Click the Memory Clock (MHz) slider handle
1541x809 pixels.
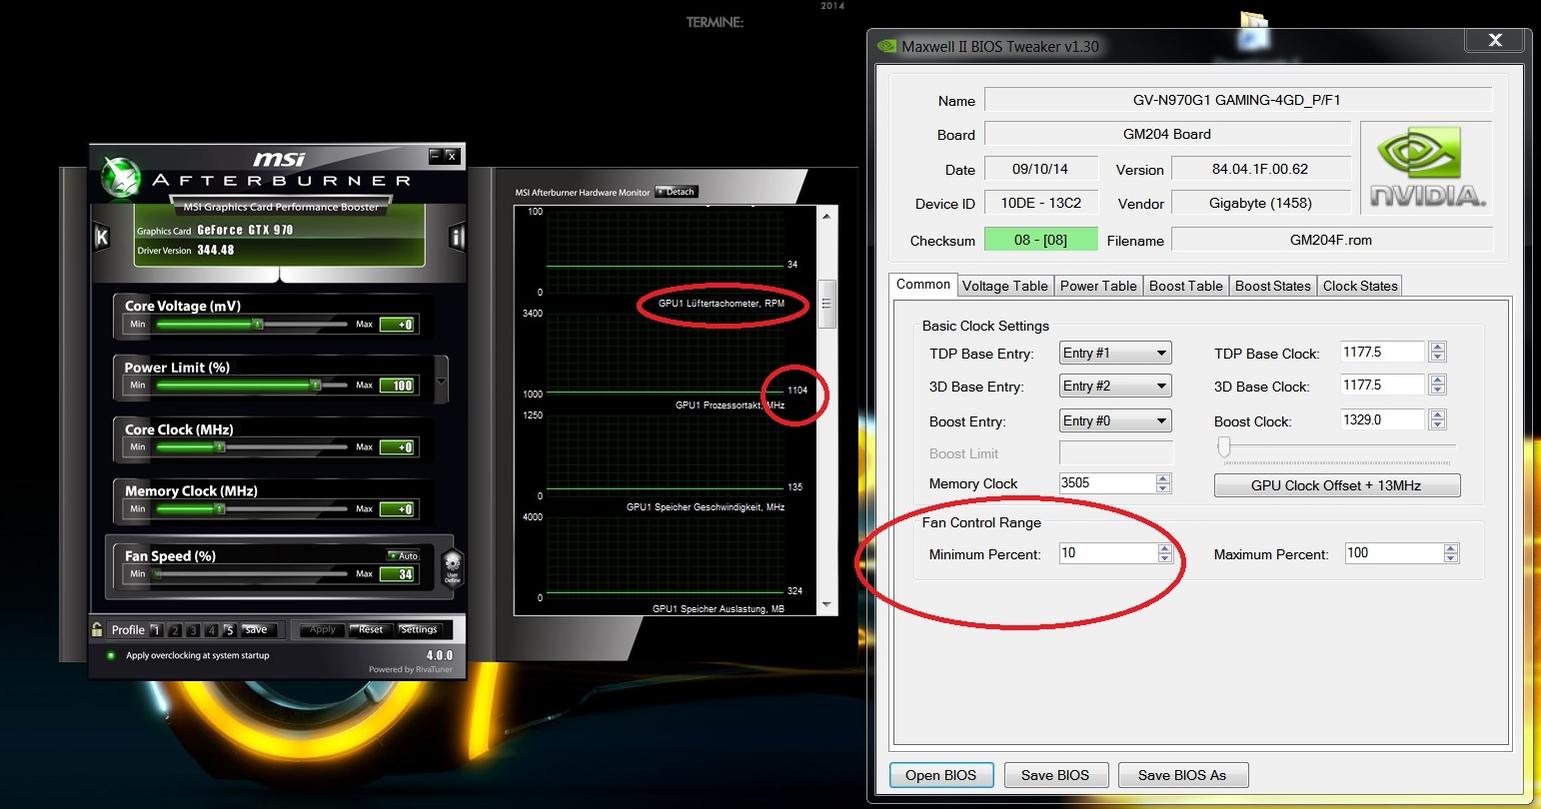point(217,509)
